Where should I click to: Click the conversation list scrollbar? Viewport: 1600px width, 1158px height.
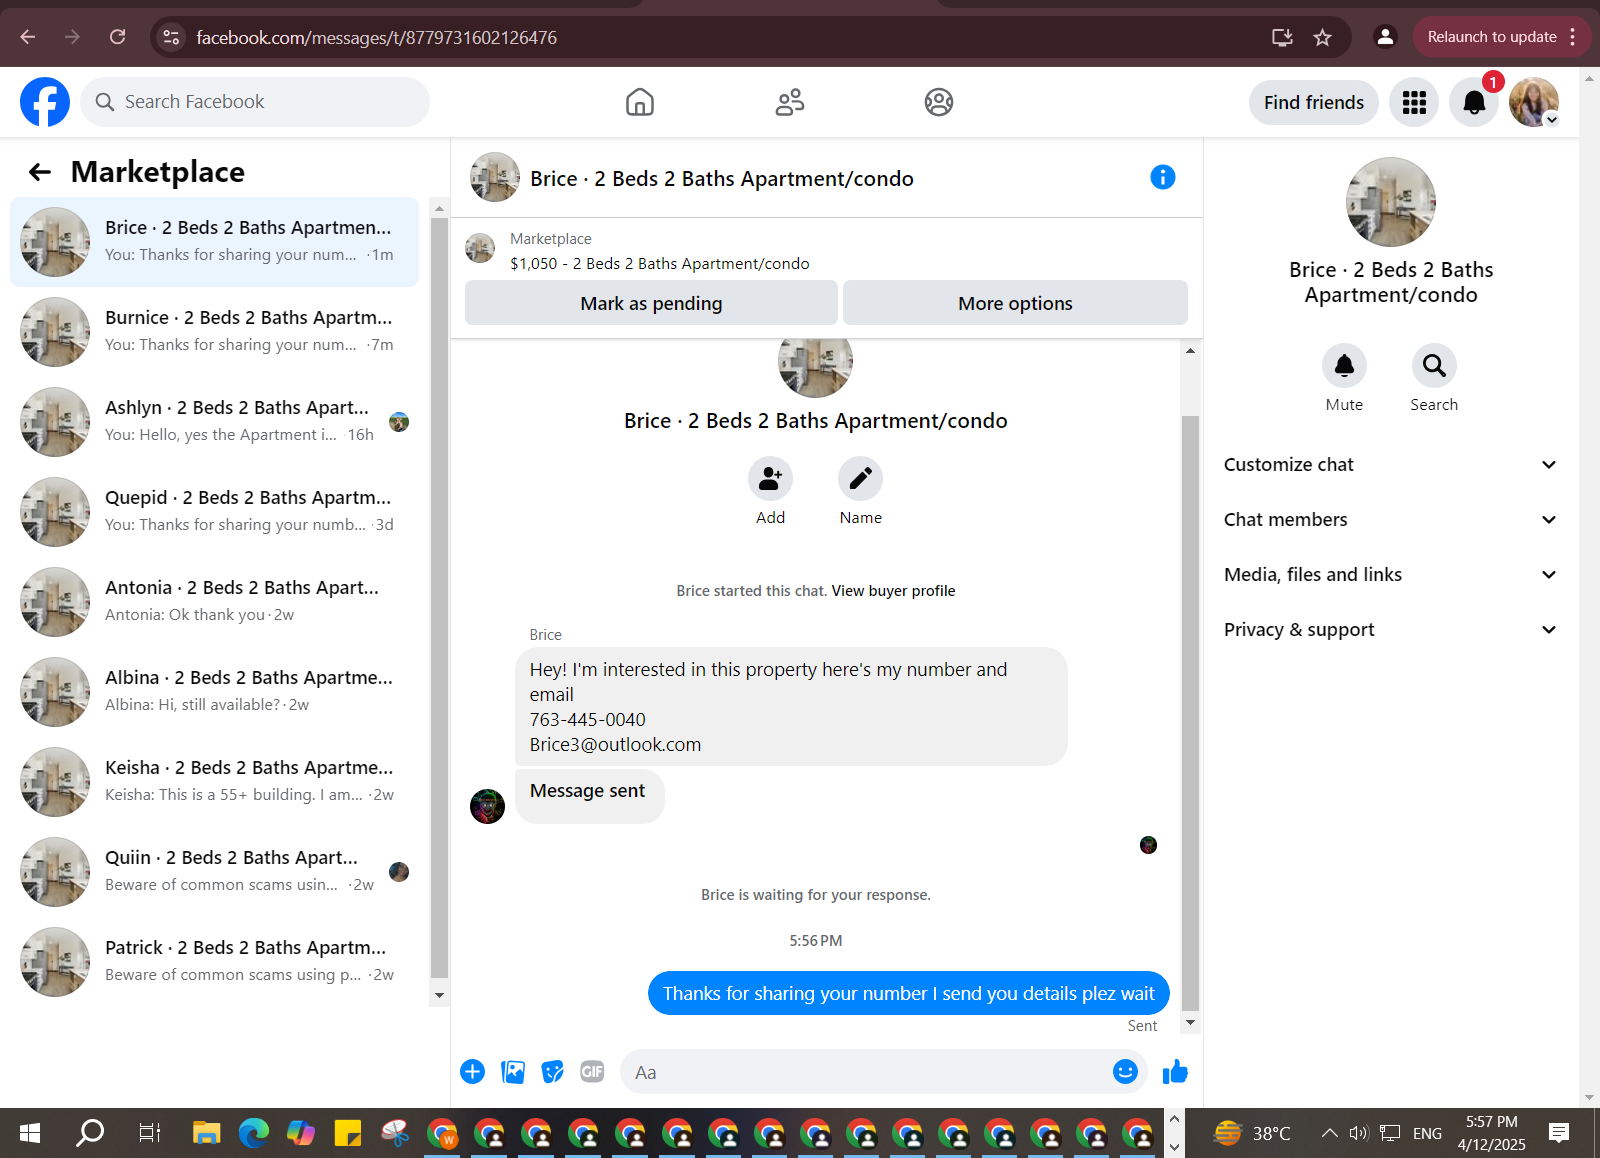[x=439, y=597]
